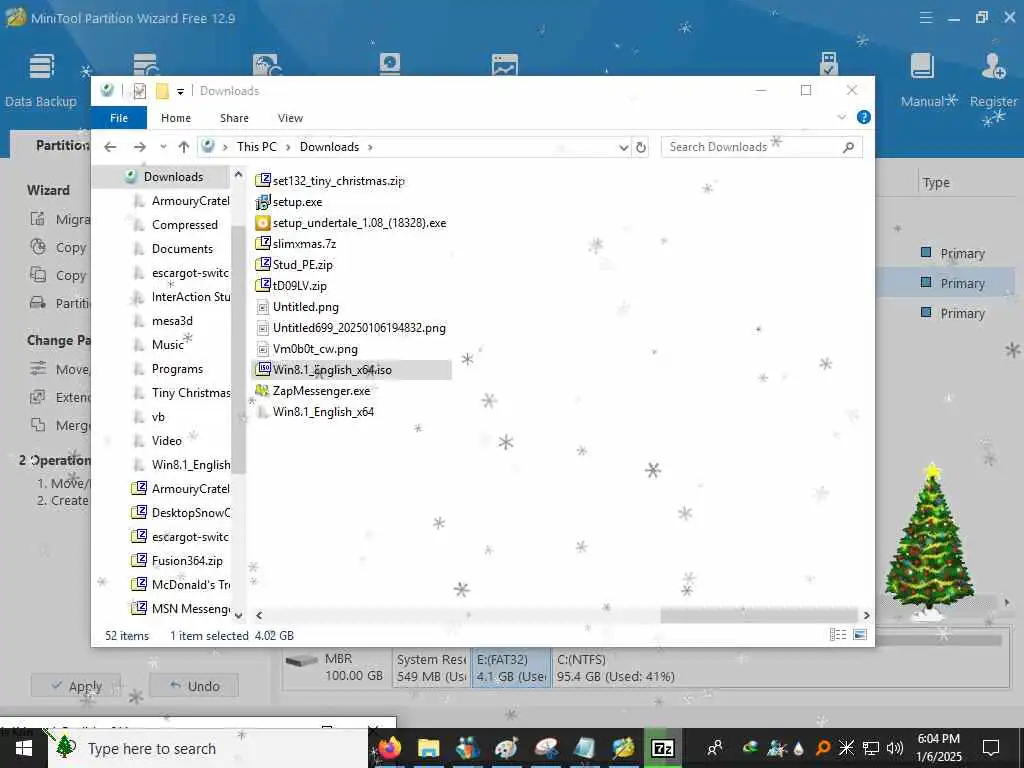This screenshot has height=768, width=1024.
Task: Select the C:(NTFS) partition block
Action: [x=780, y=668]
